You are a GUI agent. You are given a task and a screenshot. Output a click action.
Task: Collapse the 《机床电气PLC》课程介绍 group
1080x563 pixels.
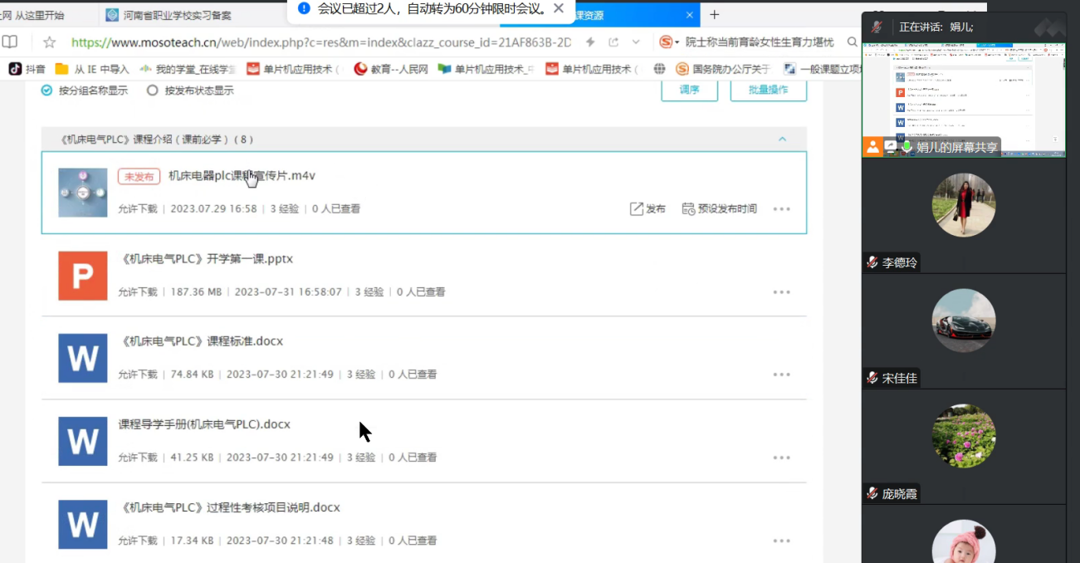click(x=782, y=139)
